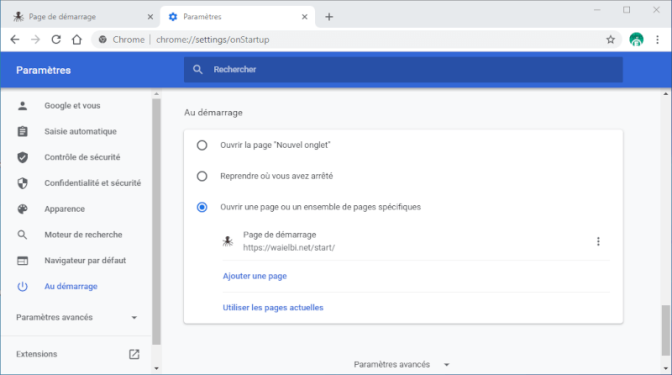
Task: Click the Rechercher settings search field
Action: click(403, 69)
